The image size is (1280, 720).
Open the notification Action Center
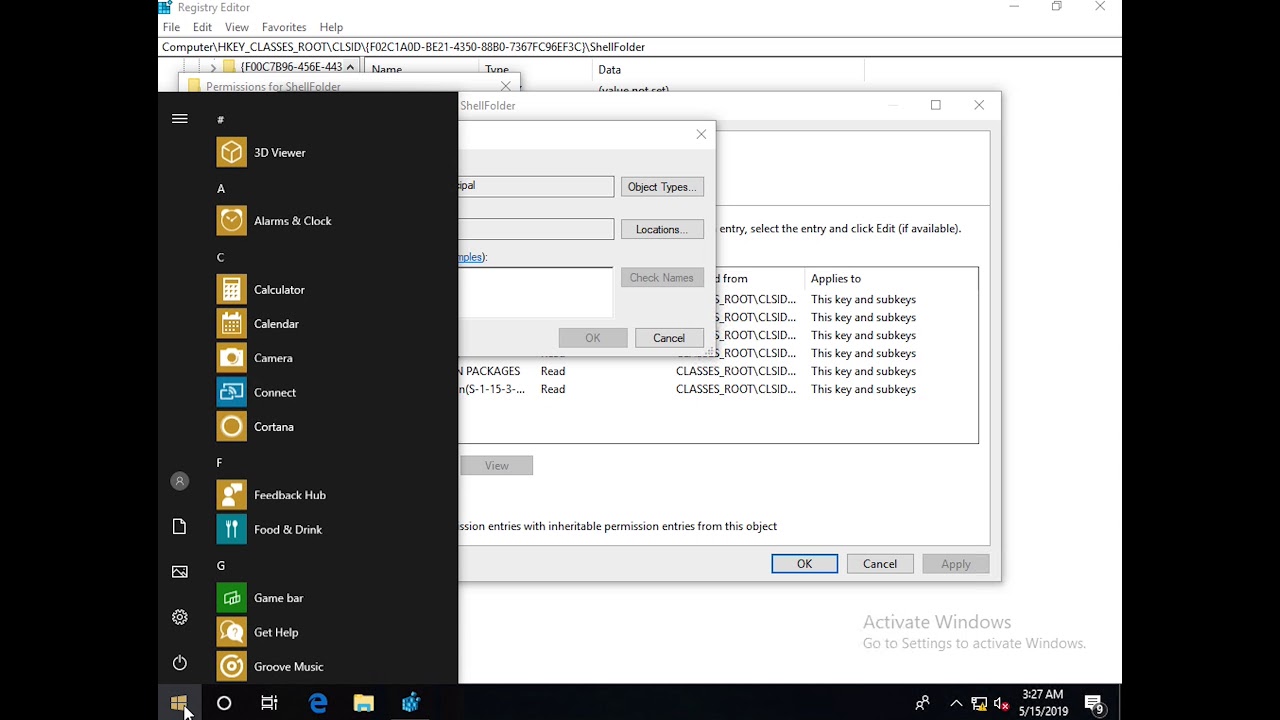coord(1094,704)
